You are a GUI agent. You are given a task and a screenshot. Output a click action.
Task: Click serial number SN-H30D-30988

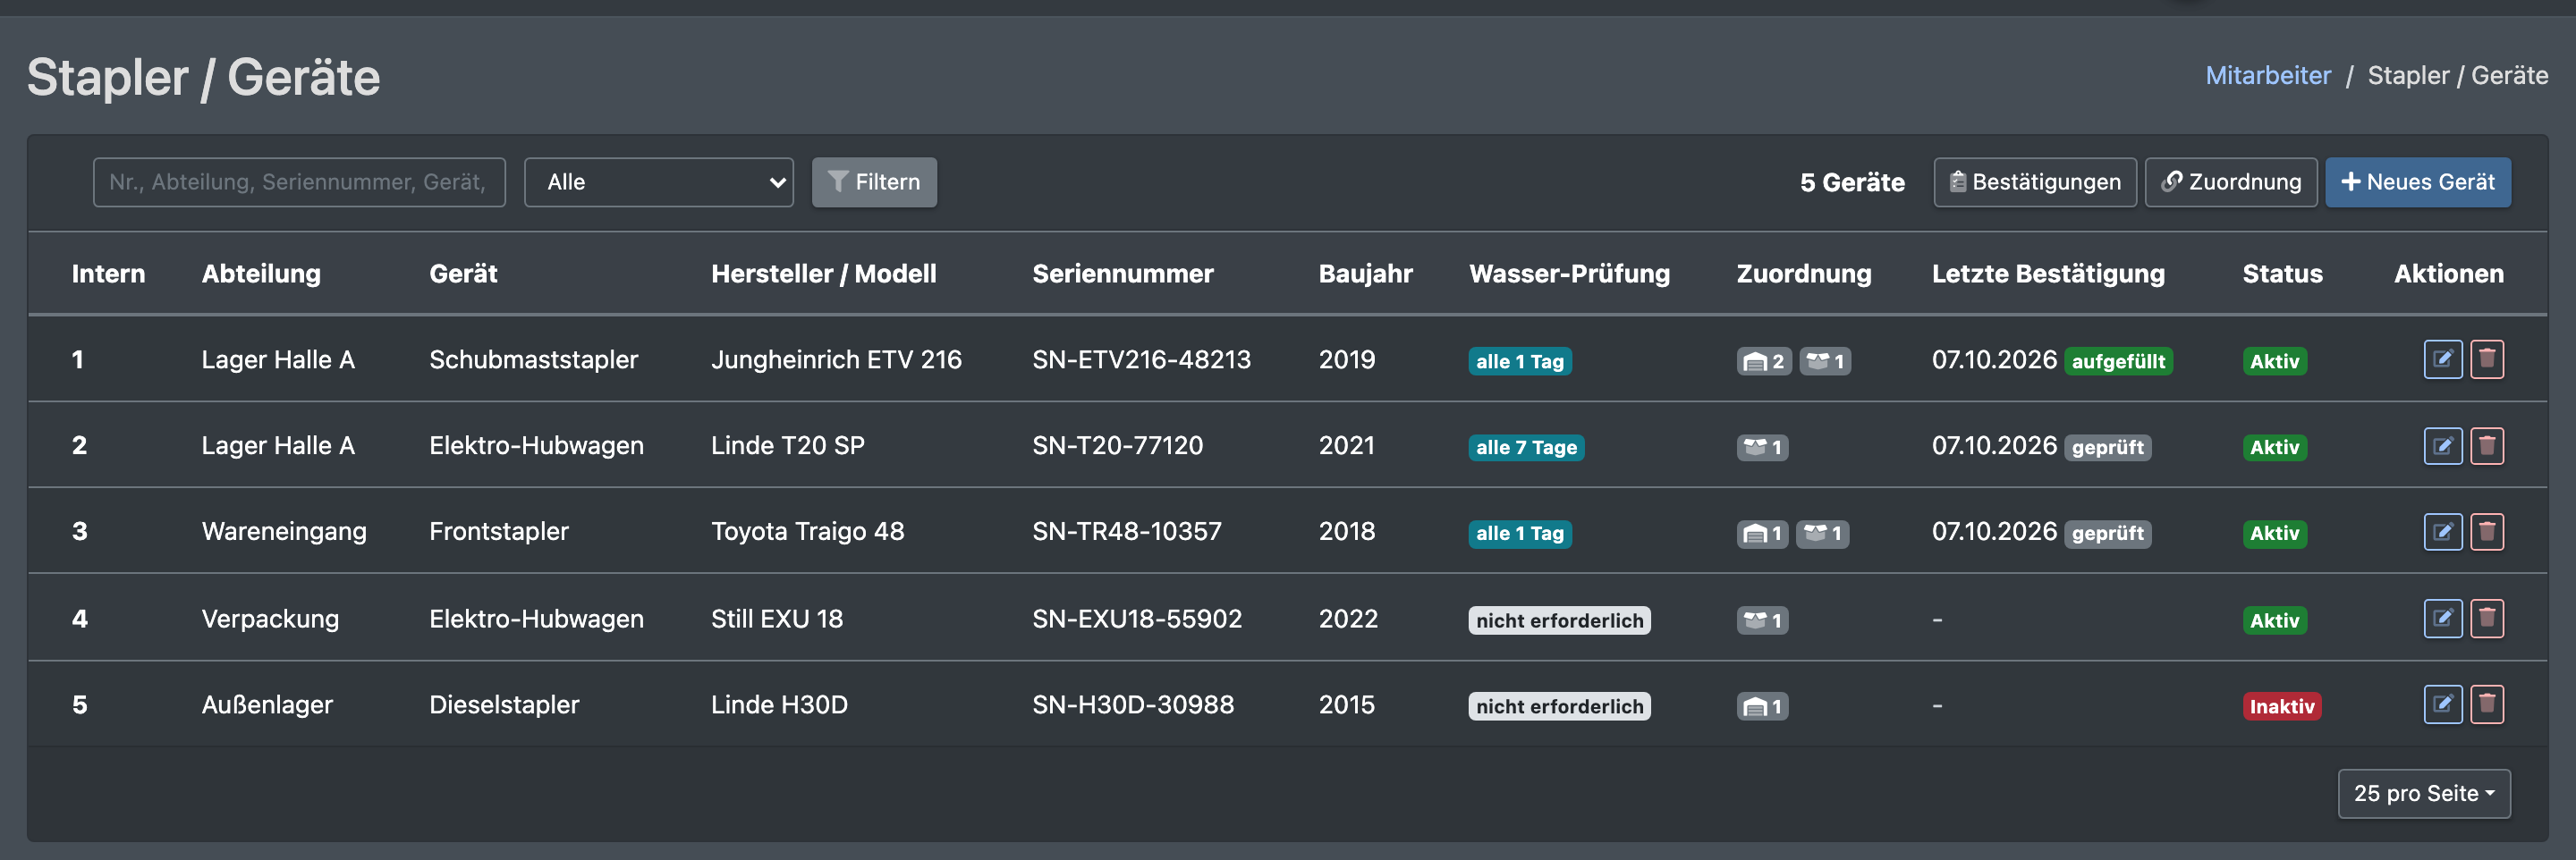pos(1132,704)
